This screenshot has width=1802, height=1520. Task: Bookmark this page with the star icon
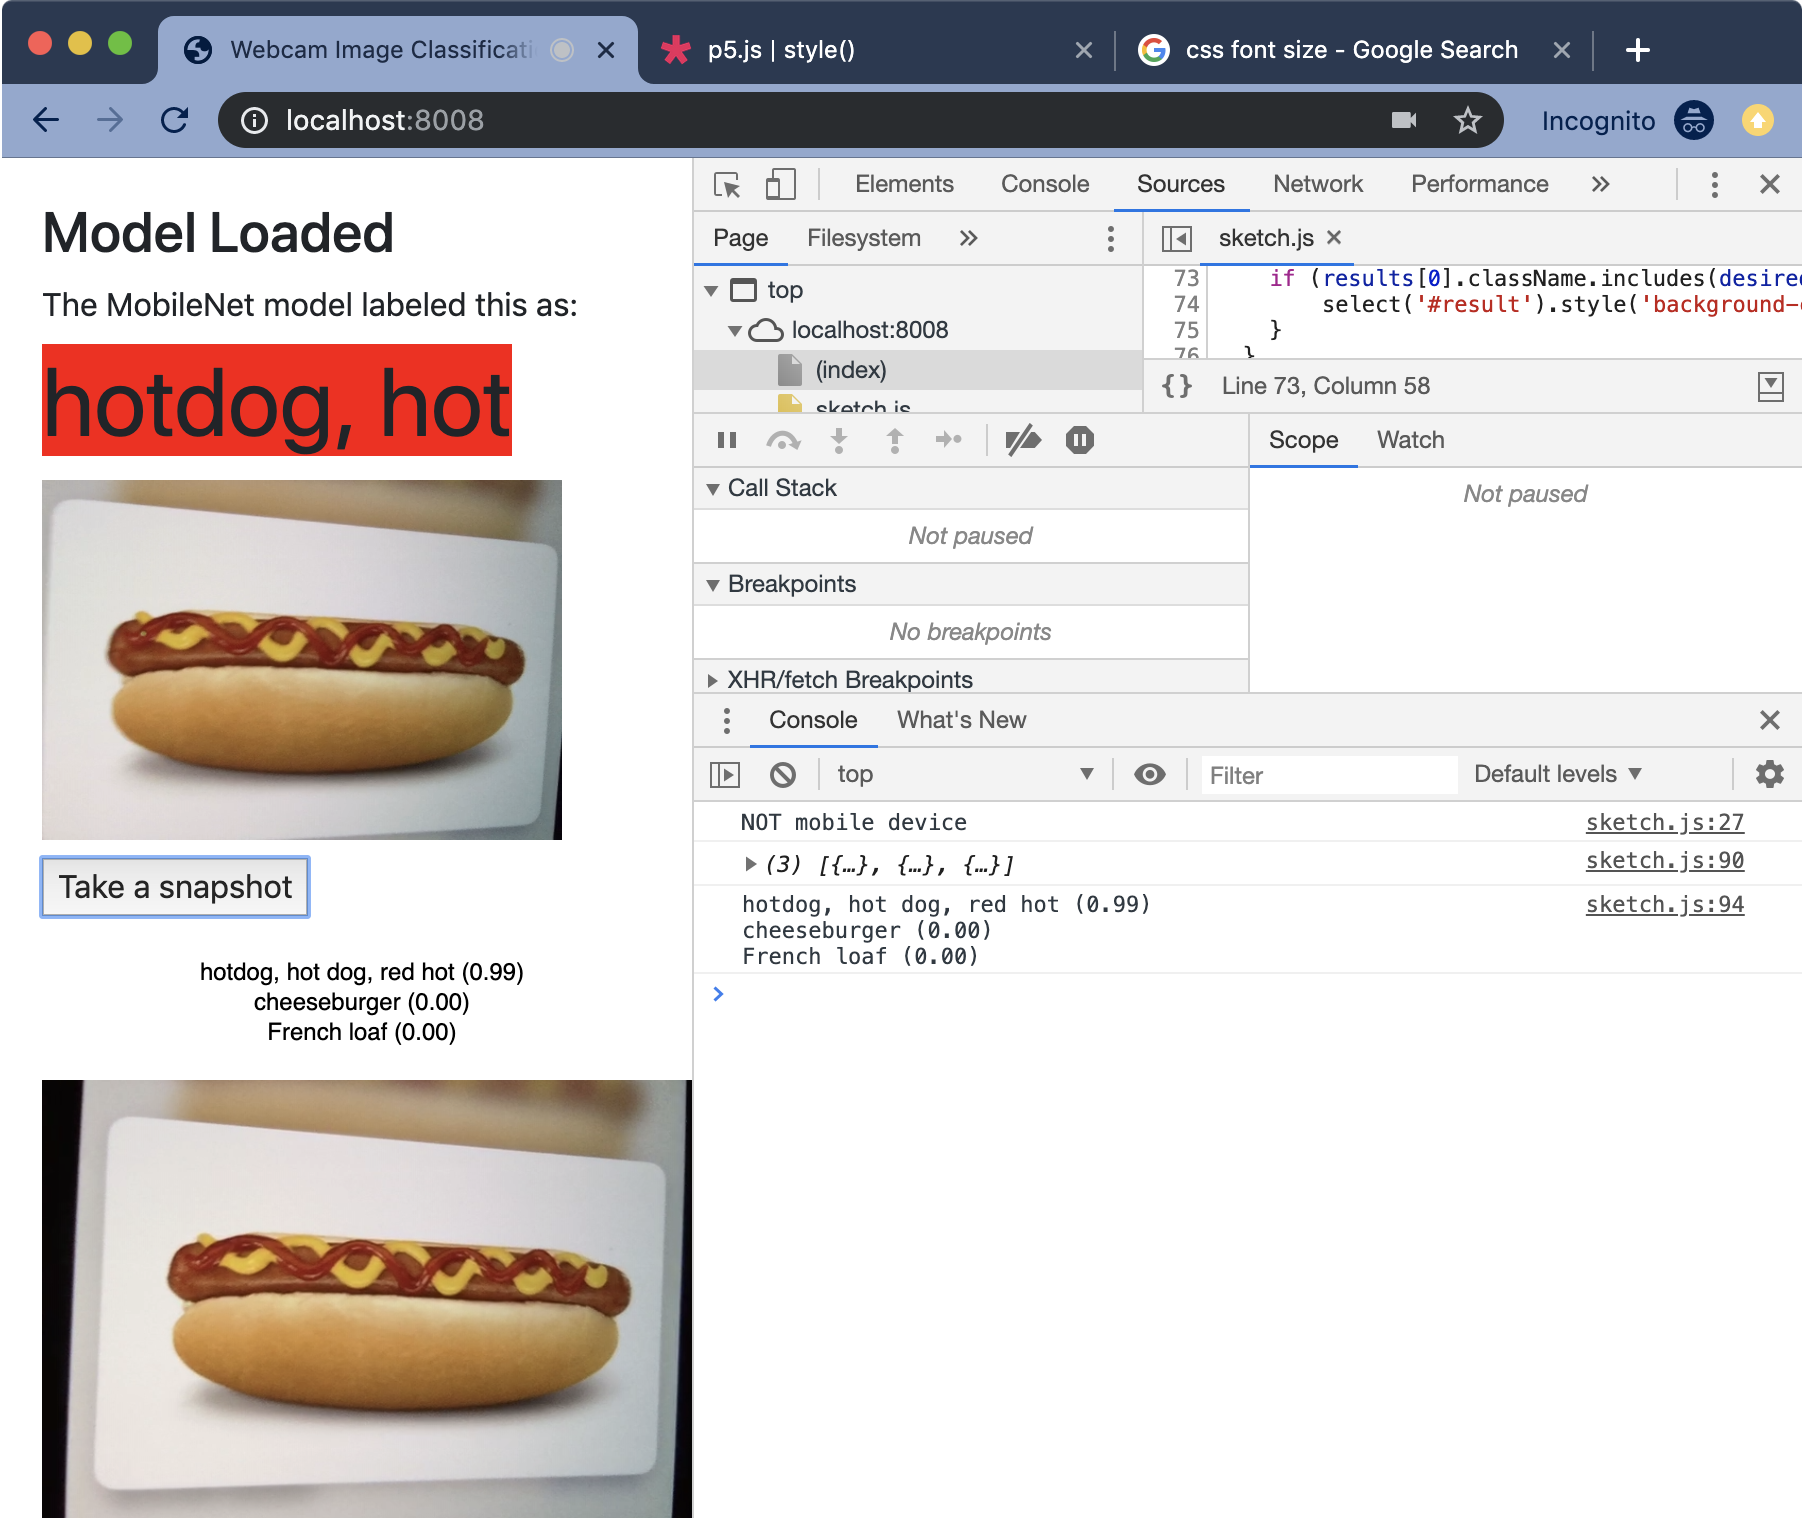(1467, 120)
